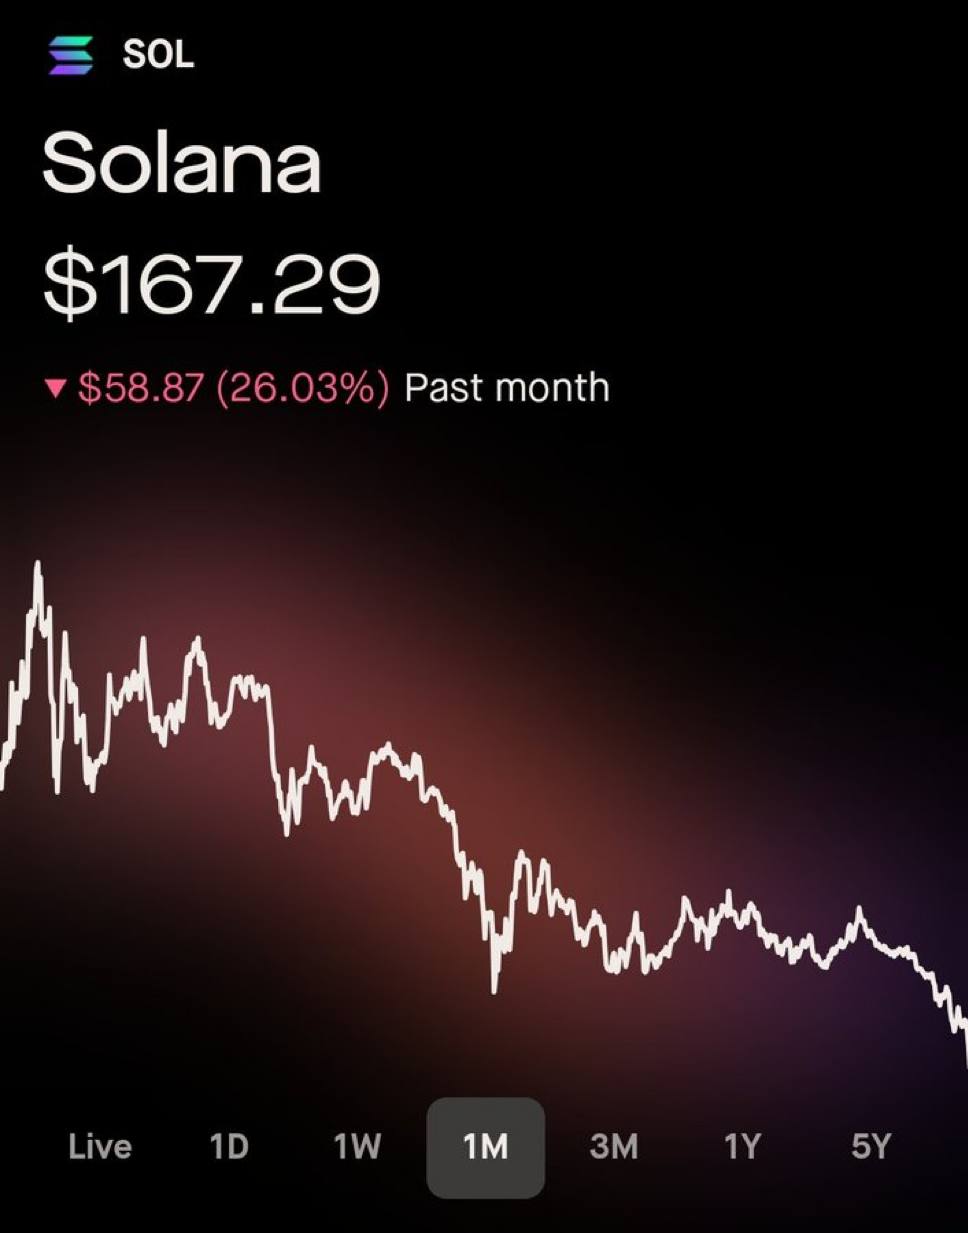Switch chart to 1W range
Image resolution: width=968 pixels, height=1233 pixels.
pos(357,1146)
